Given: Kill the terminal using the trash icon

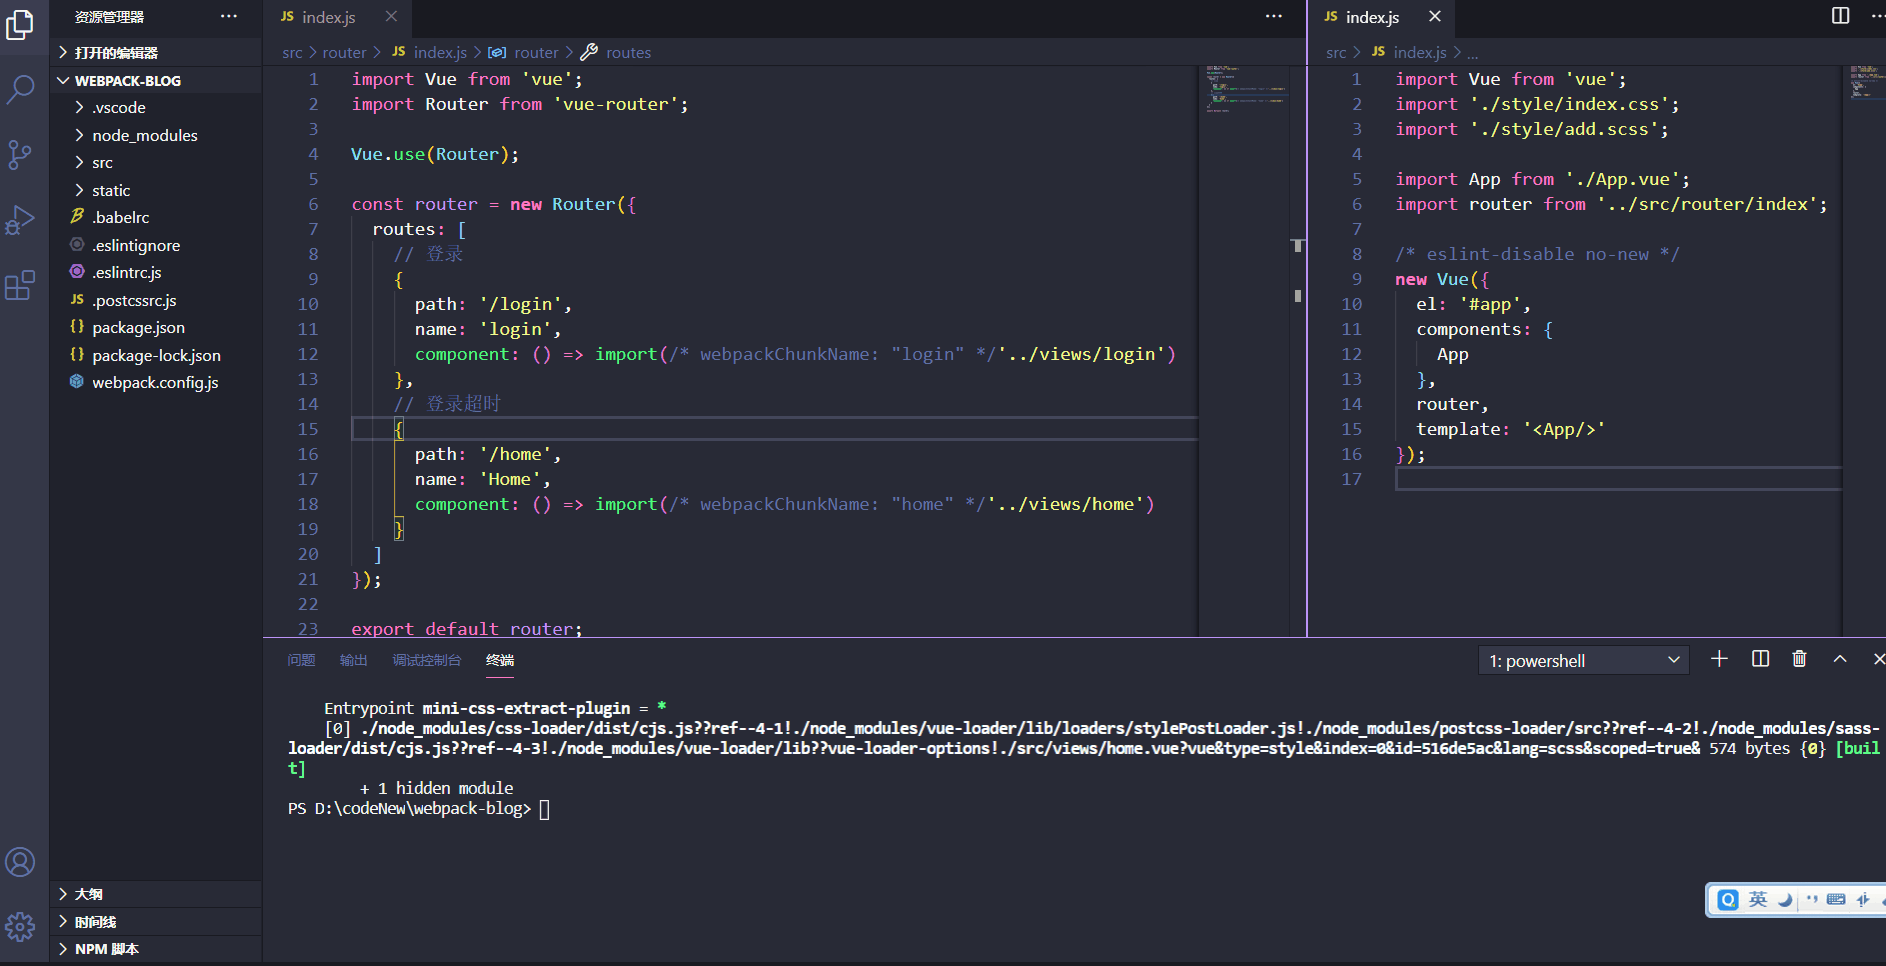Looking at the screenshot, I should tap(1799, 659).
